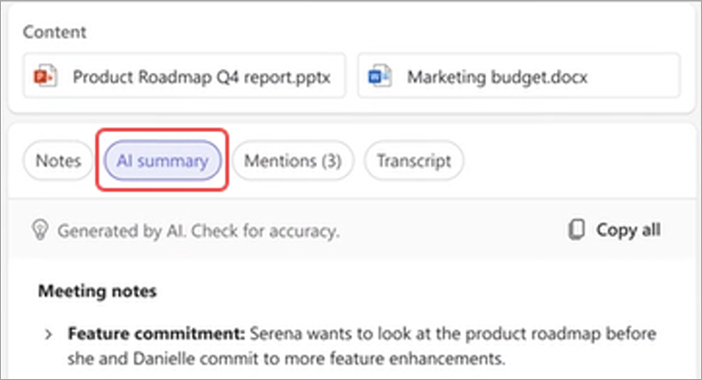Click the Word icon on the budget file

(380, 76)
